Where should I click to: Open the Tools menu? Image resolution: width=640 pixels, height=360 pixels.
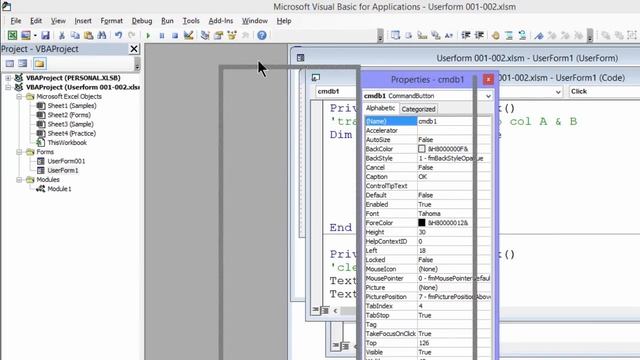191,21
